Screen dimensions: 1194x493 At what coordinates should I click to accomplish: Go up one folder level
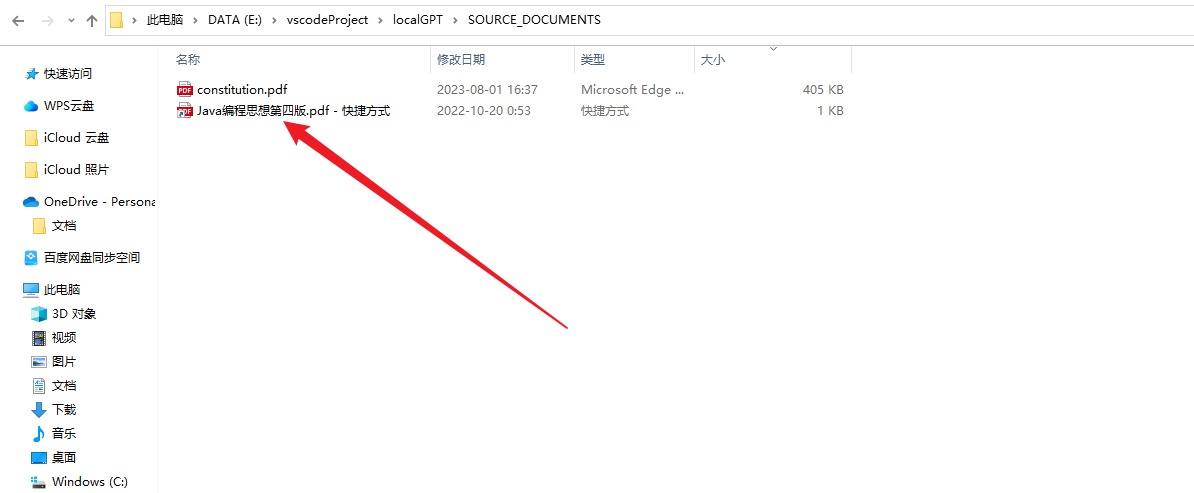(92, 21)
